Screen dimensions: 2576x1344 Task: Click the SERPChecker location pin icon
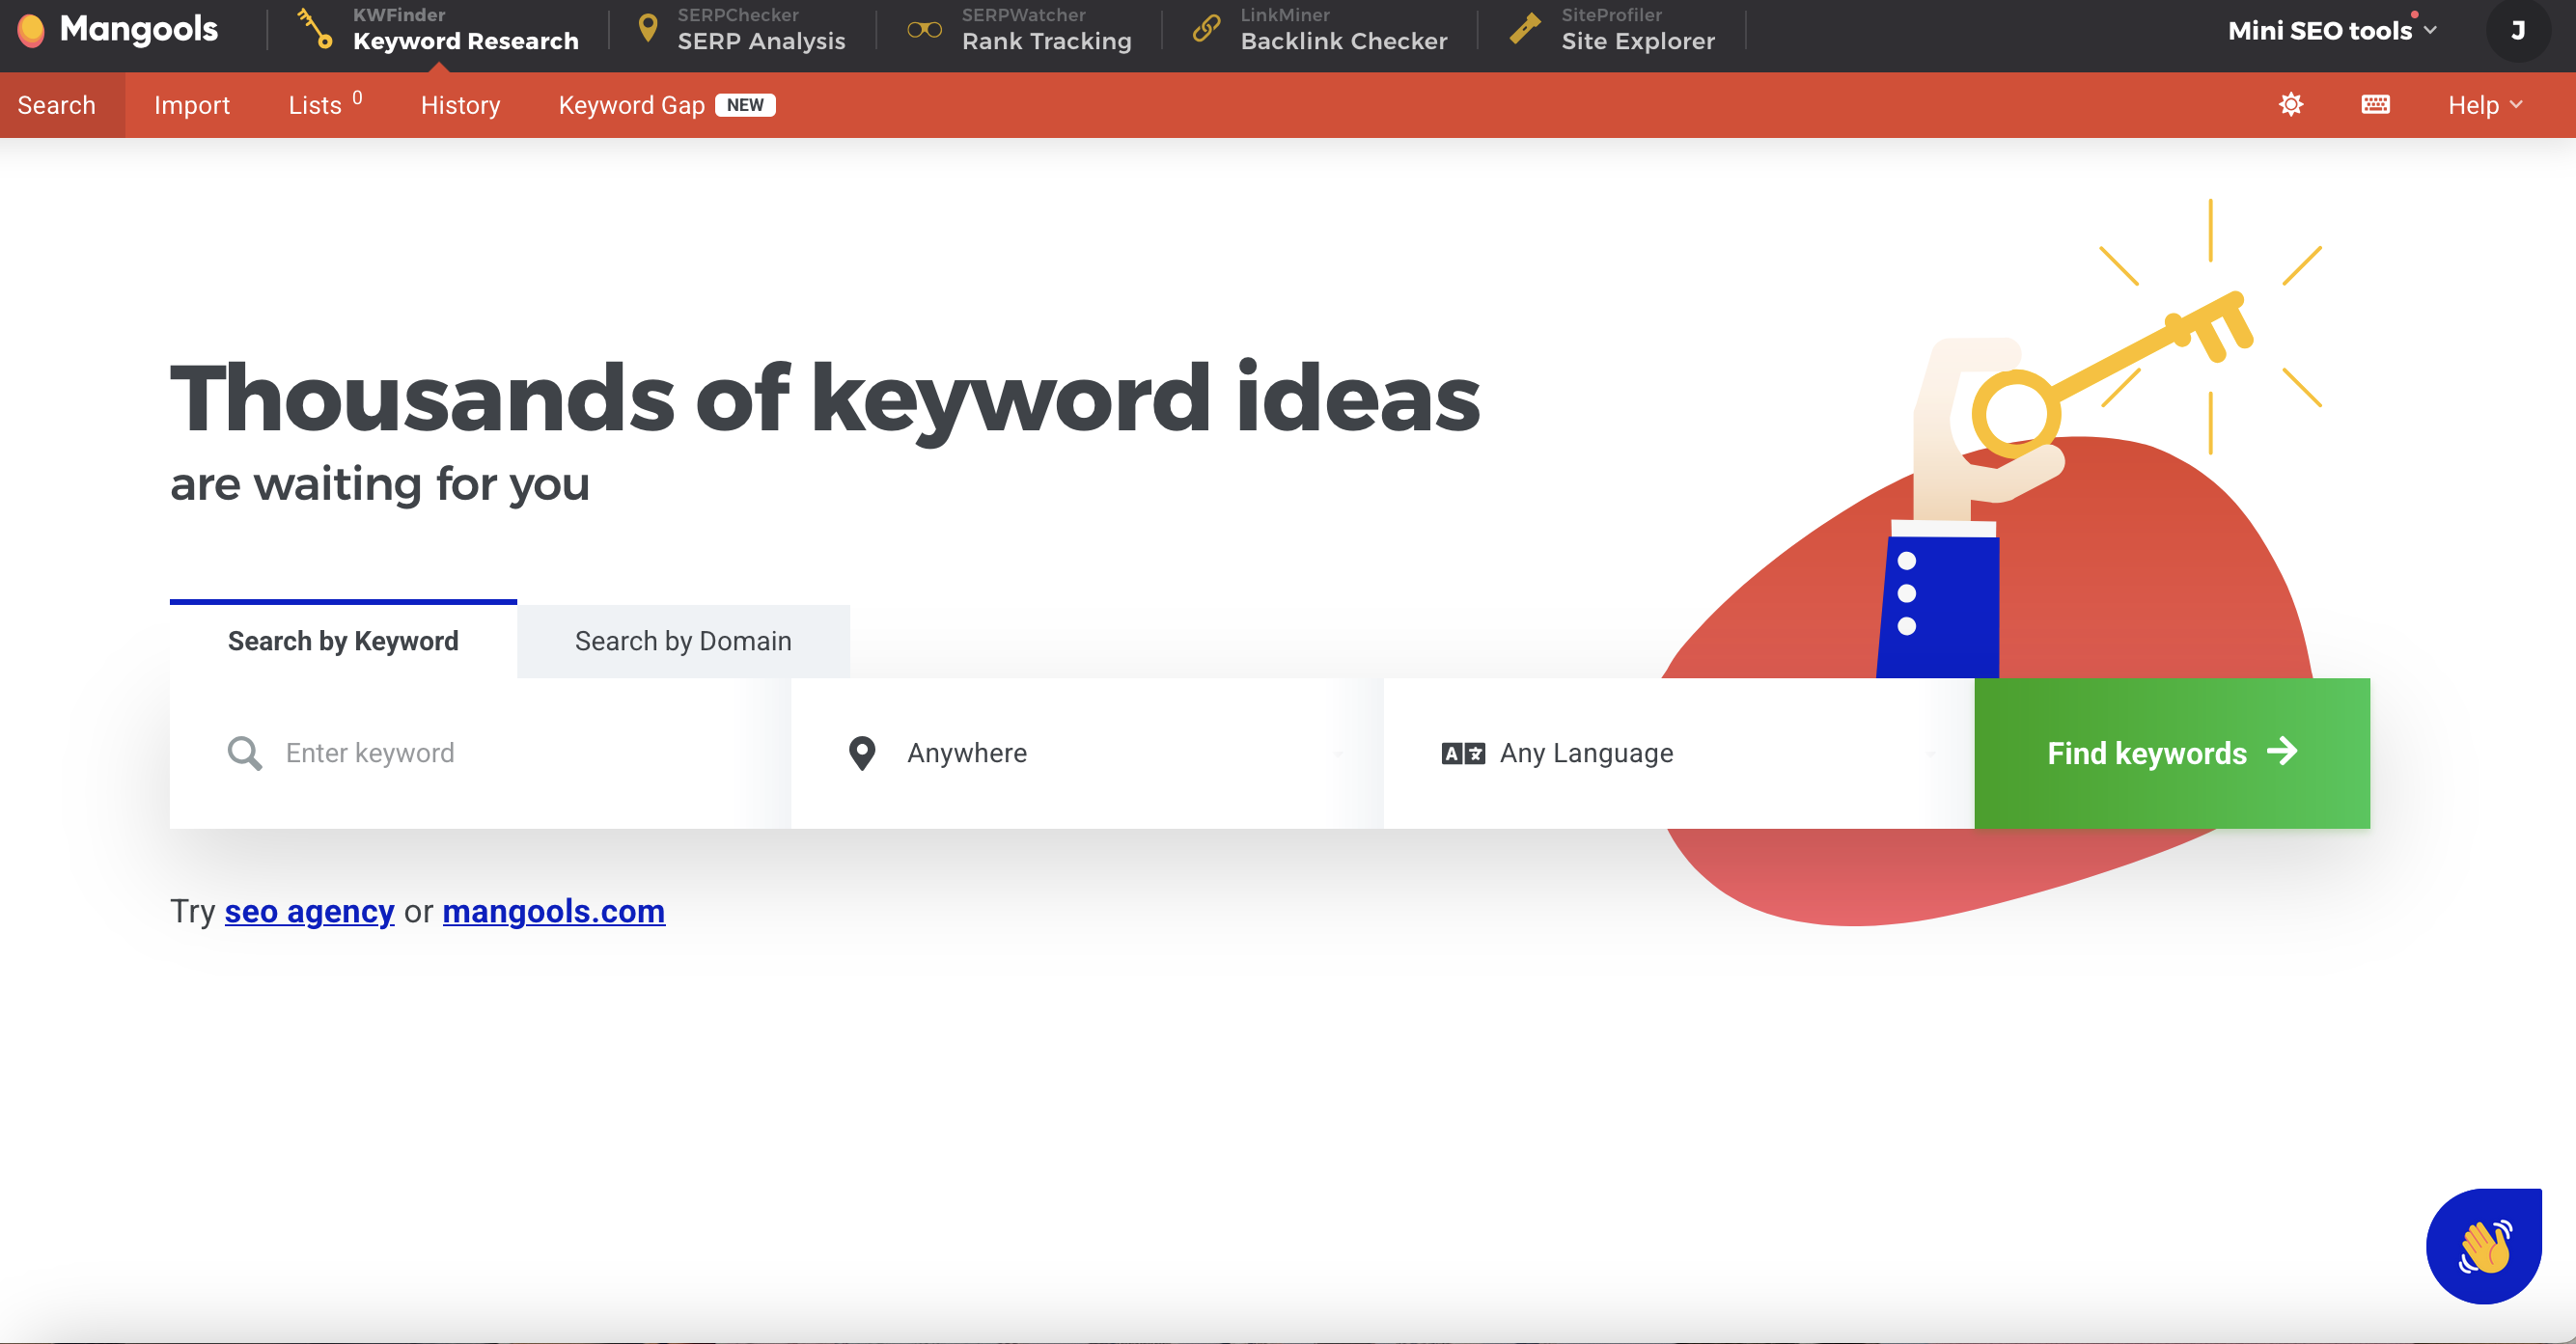point(648,28)
